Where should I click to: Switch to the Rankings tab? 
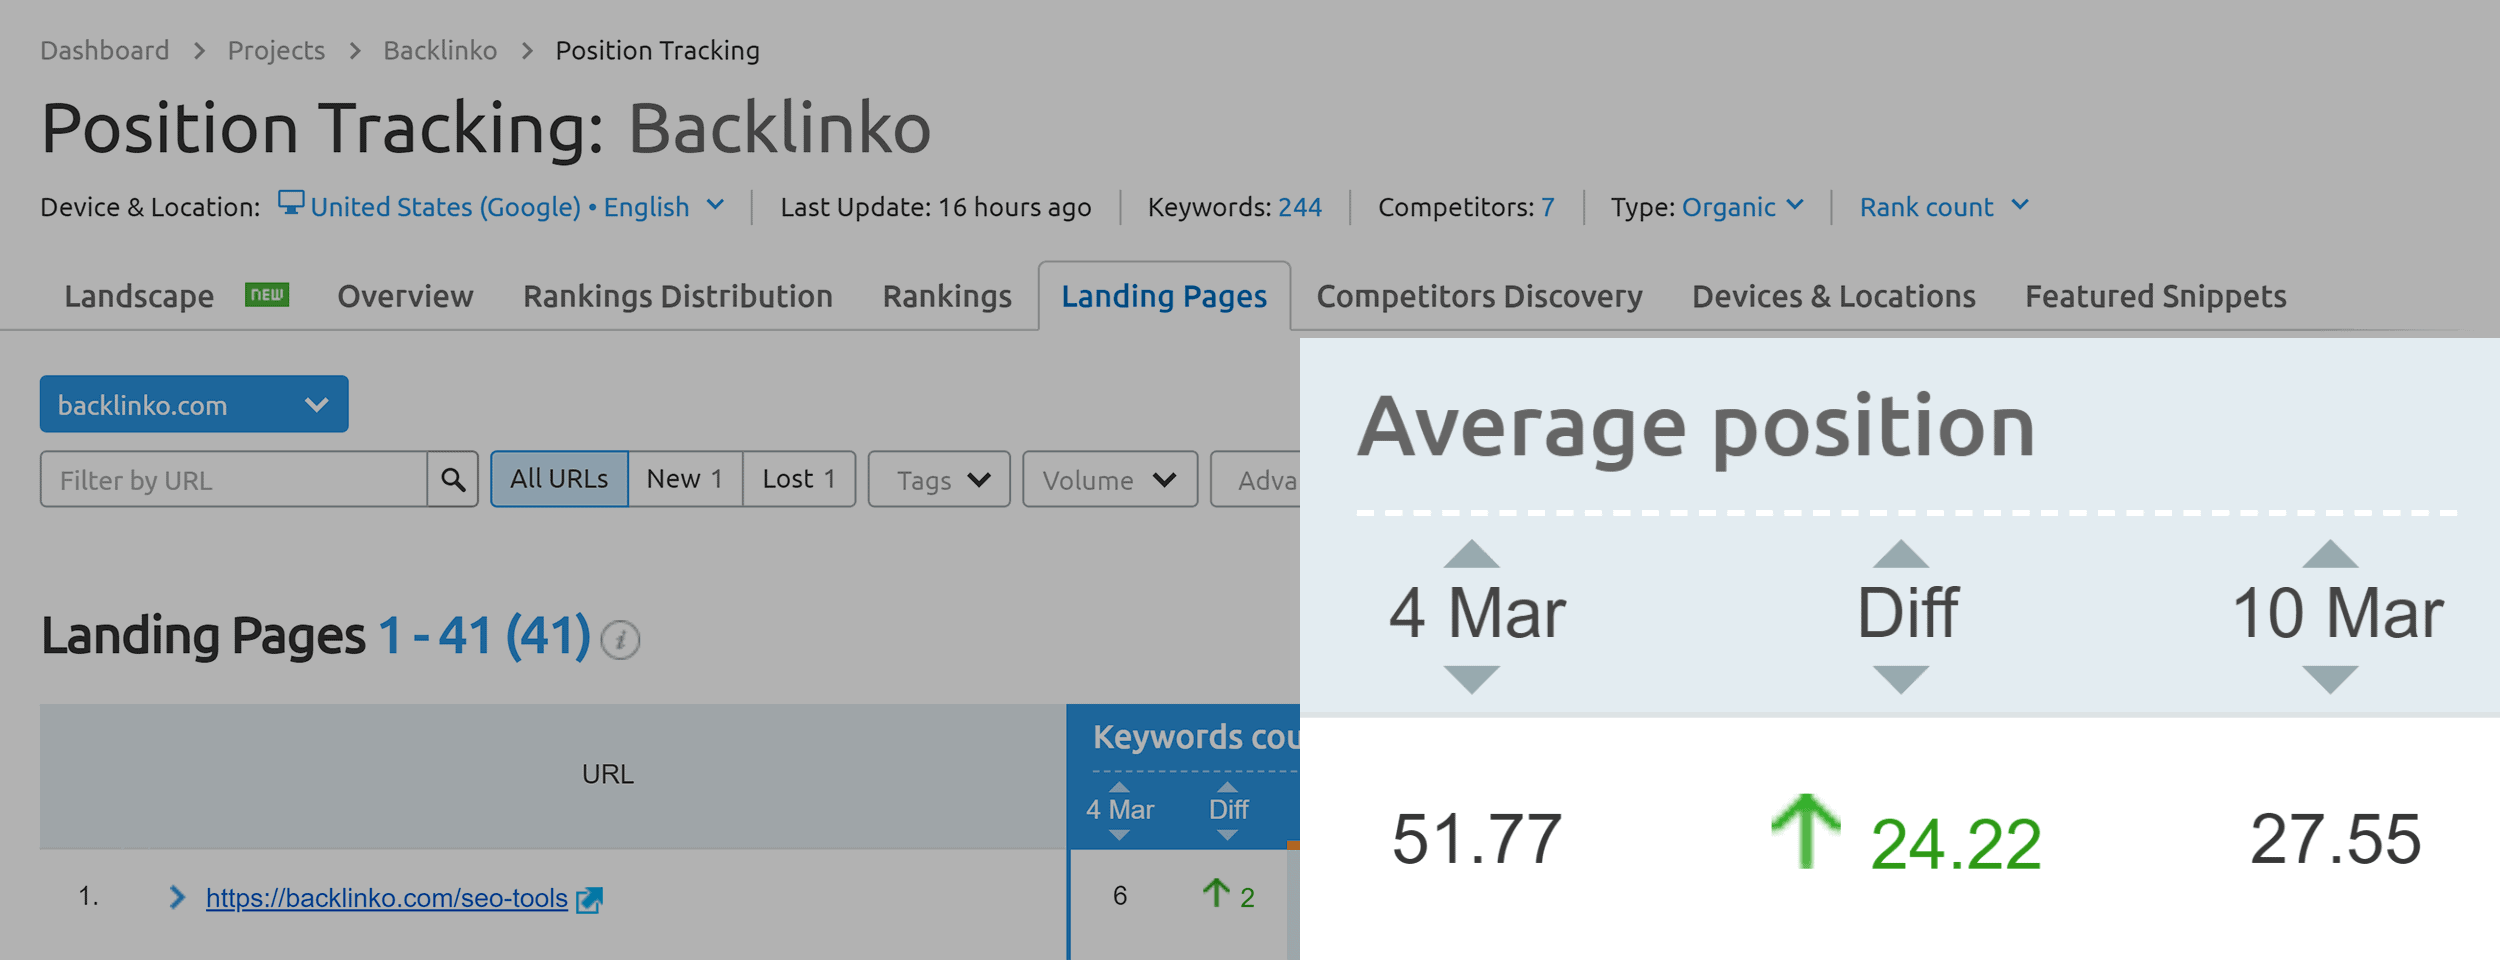click(x=947, y=296)
